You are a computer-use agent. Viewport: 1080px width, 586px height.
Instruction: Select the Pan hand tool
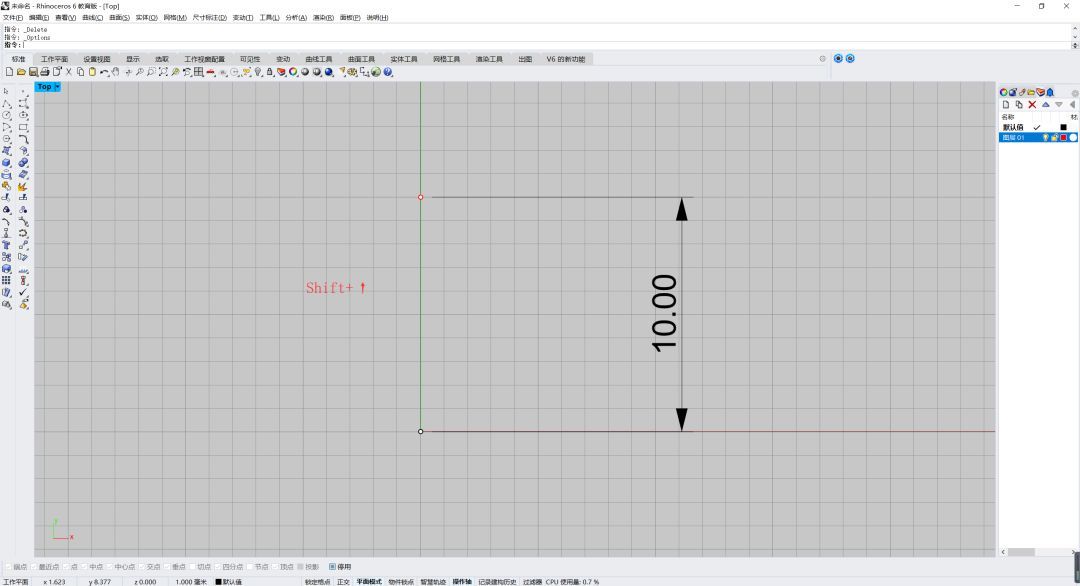[x=116, y=72]
